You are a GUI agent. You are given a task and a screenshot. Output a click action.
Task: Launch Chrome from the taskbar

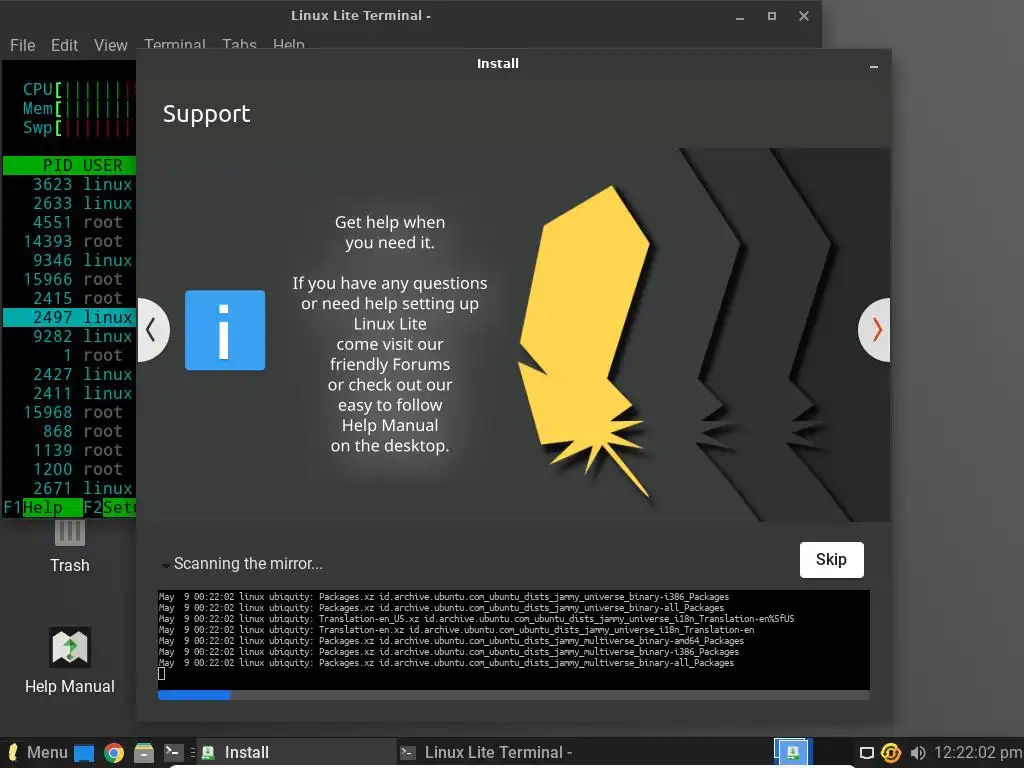coord(114,753)
